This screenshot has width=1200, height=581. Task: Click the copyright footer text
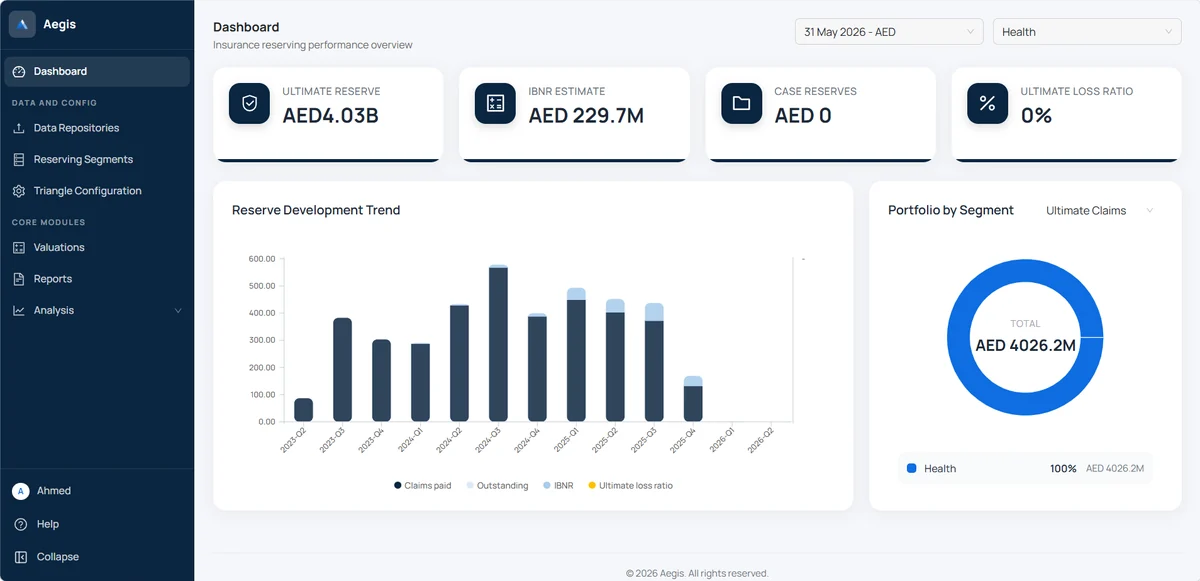697,573
